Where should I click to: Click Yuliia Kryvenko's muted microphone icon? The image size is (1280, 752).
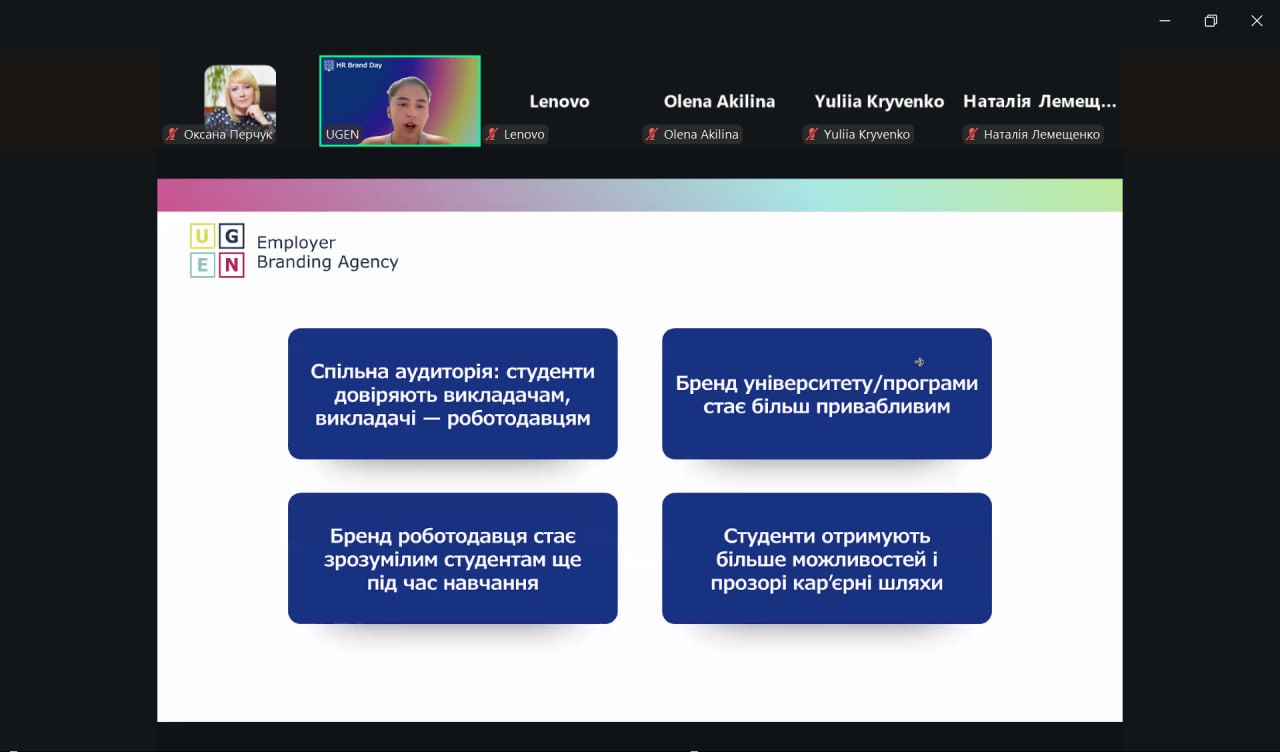[813, 134]
